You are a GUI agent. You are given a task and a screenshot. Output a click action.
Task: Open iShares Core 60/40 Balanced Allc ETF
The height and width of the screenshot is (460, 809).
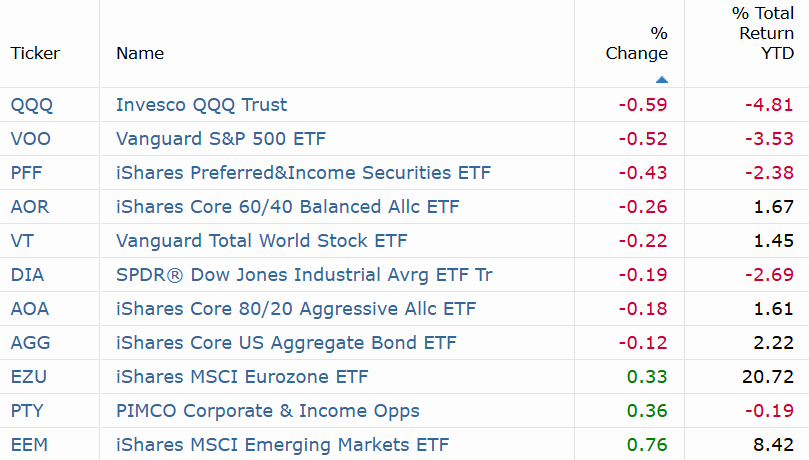click(x=287, y=207)
